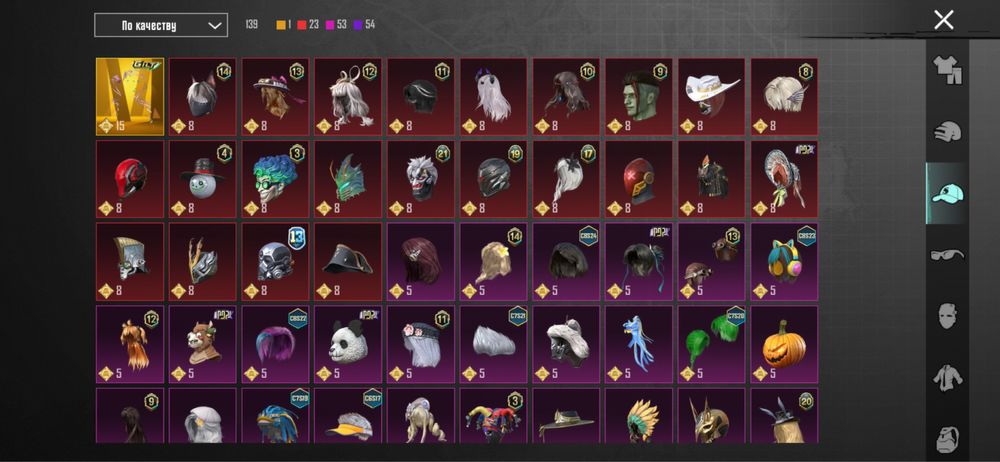The height and width of the screenshot is (462, 1000).
Task: Filter by the purple quality count 54
Action: pos(364,25)
